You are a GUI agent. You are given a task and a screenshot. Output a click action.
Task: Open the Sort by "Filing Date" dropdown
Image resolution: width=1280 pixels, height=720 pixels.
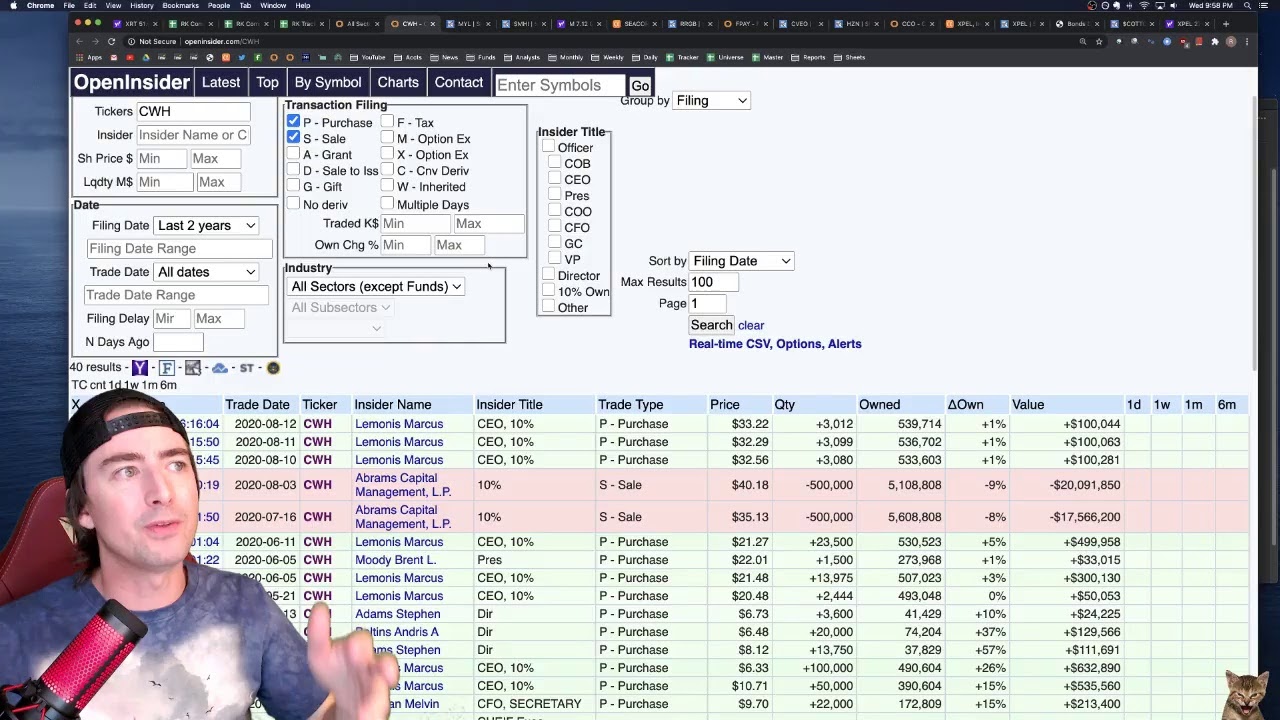[741, 261]
